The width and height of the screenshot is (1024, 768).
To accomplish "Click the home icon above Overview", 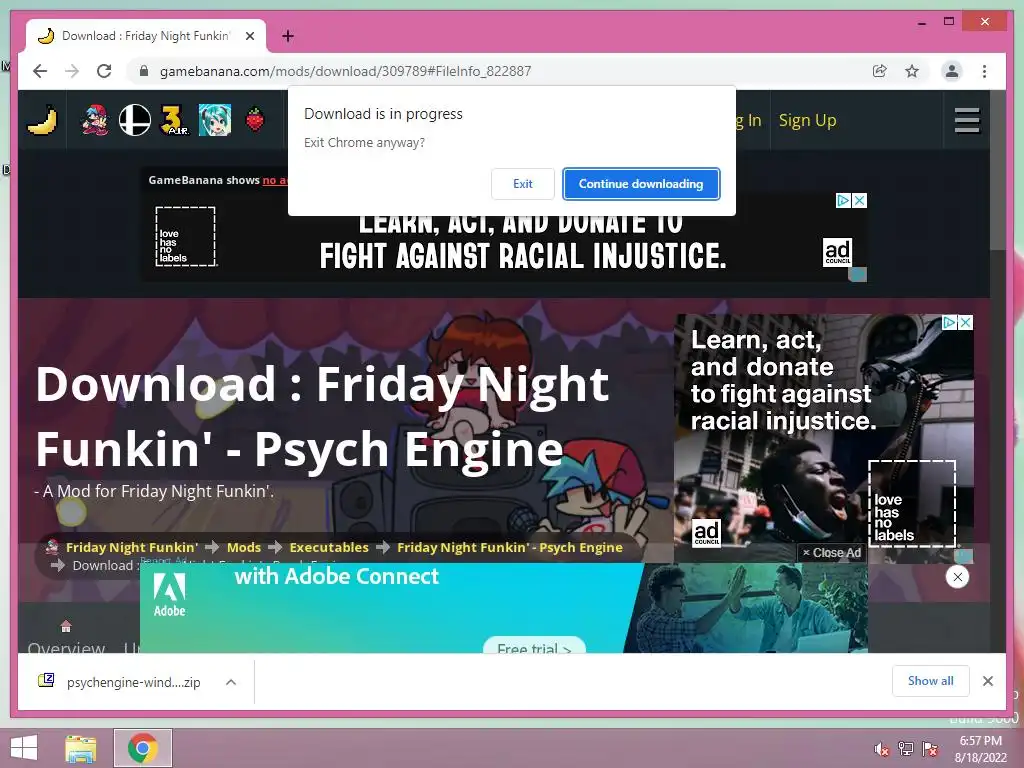I will [65, 626].
